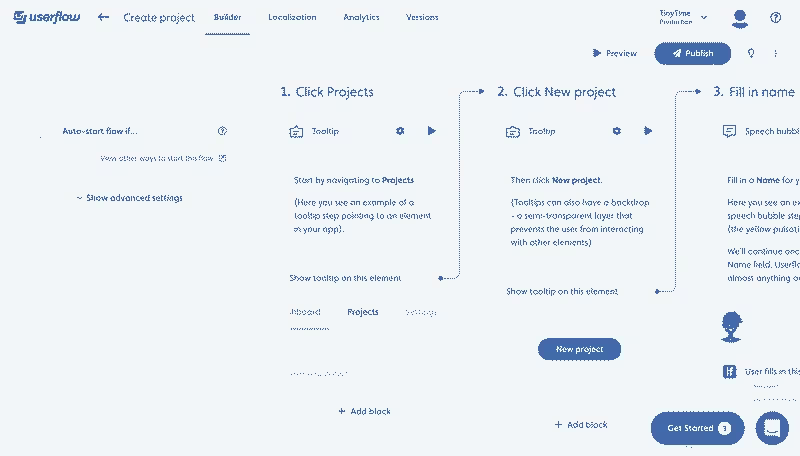800x456 pixels.
Task: Click the Userflow logo
Action: tap(46, 17)
